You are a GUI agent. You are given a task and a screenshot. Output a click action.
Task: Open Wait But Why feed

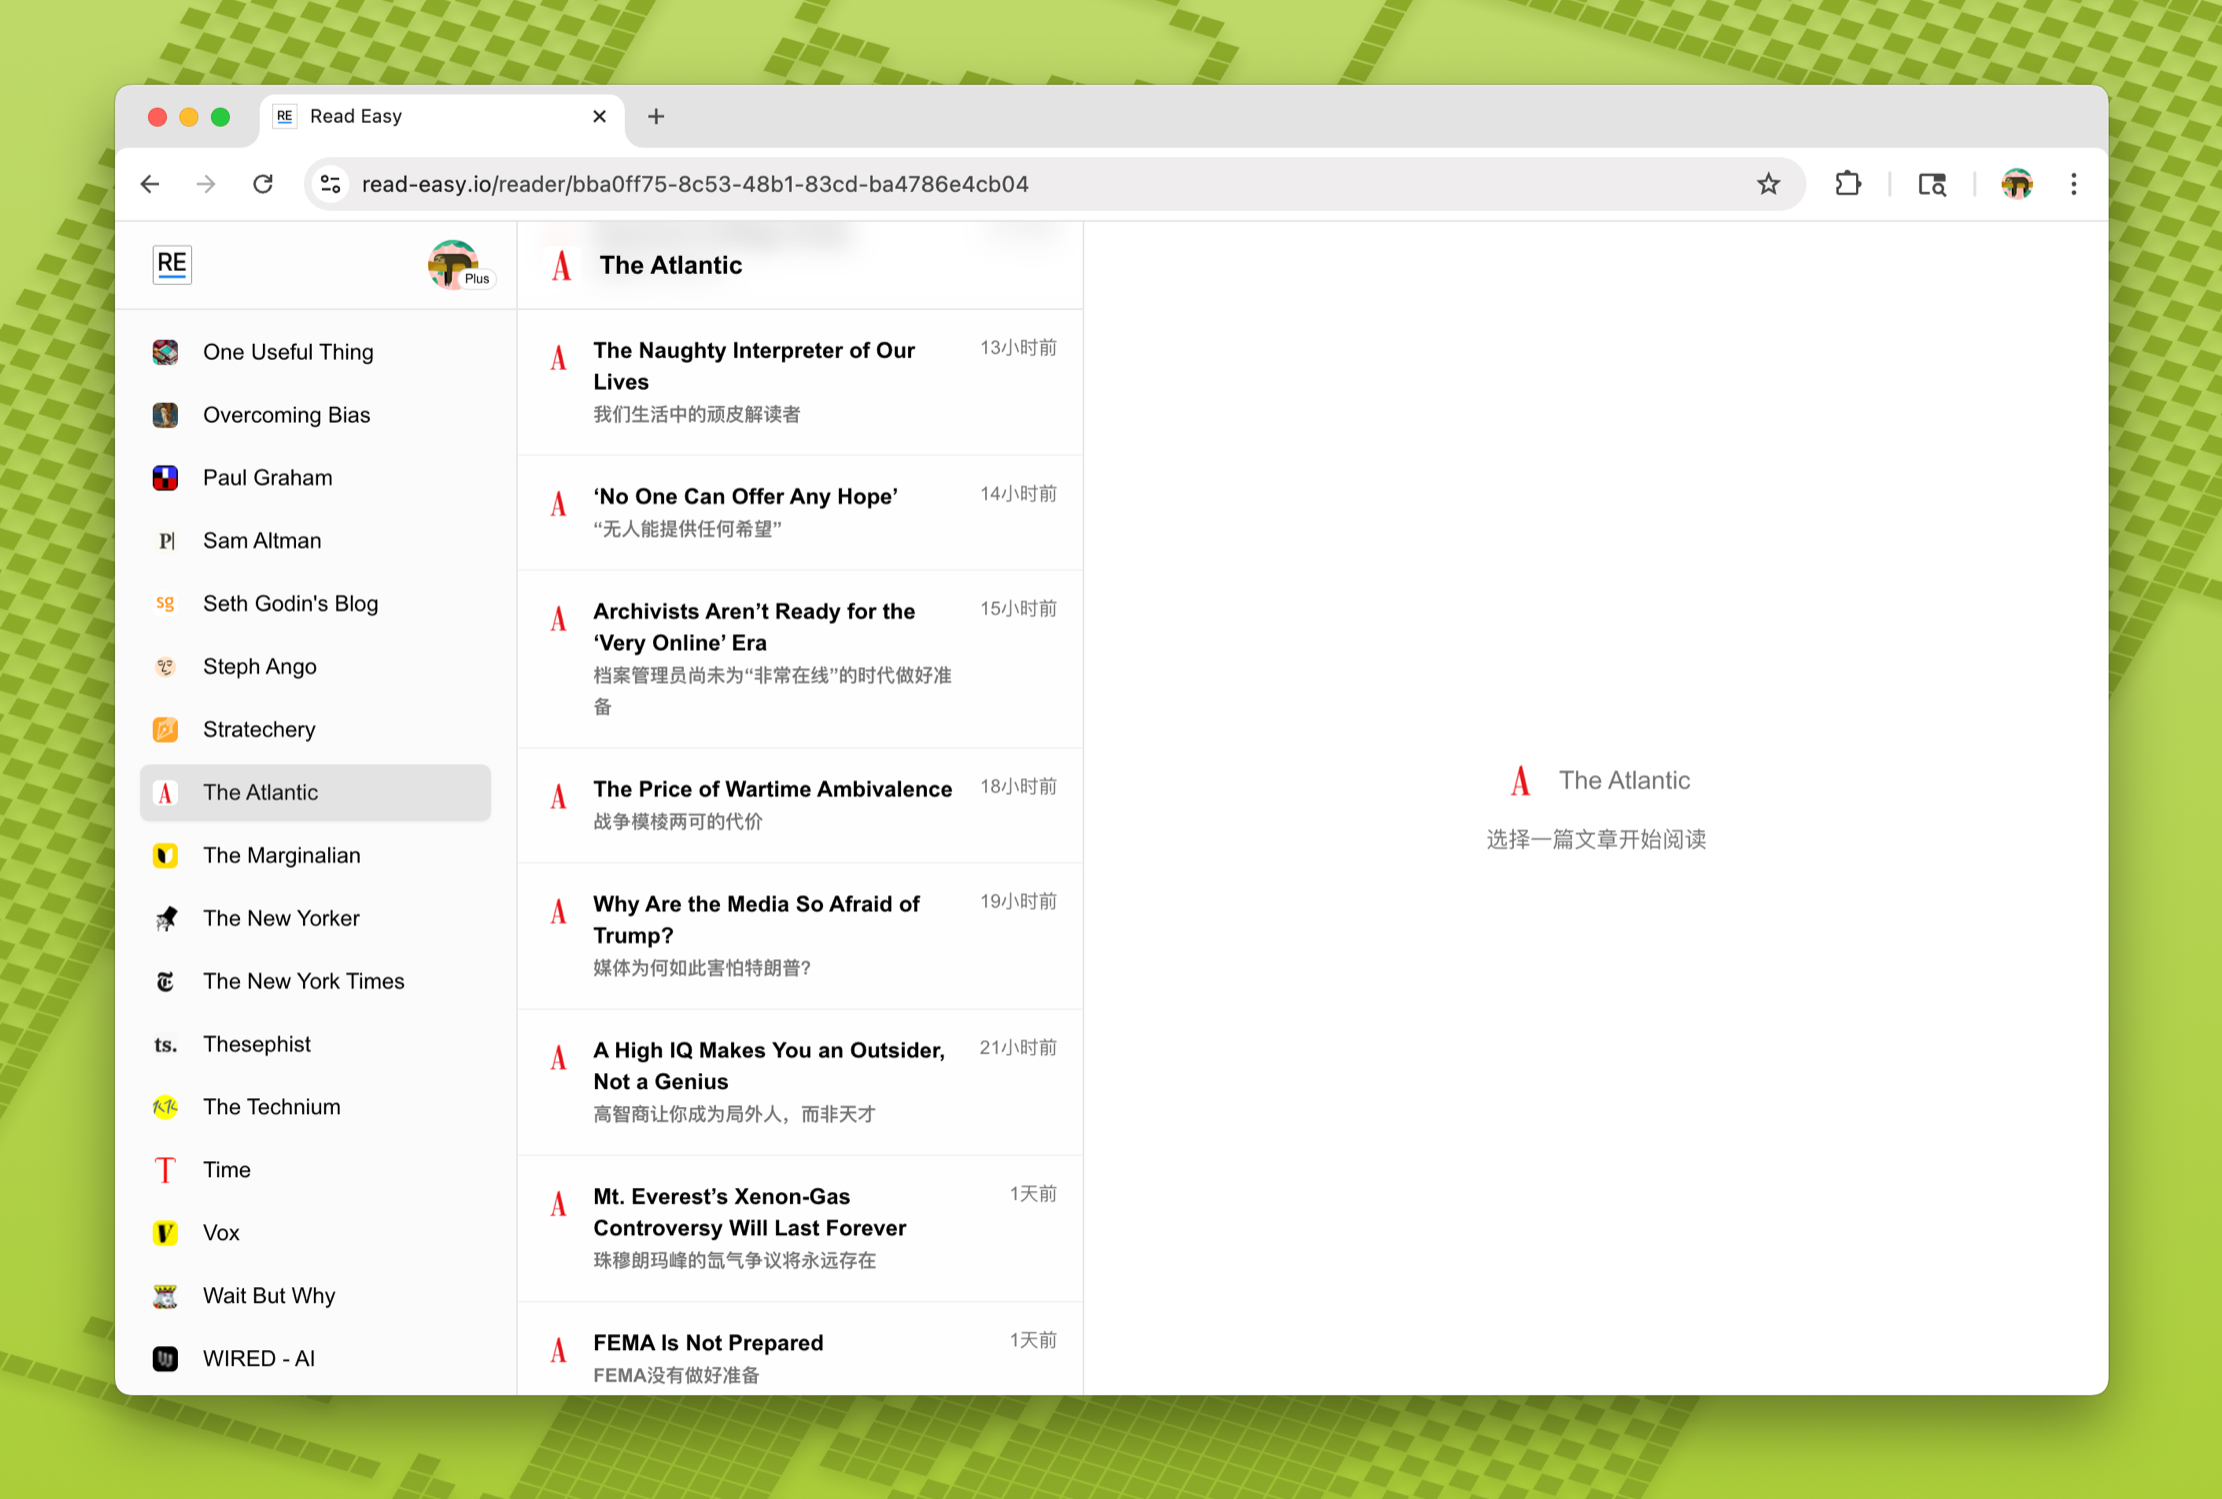(x=315, y=1297)
